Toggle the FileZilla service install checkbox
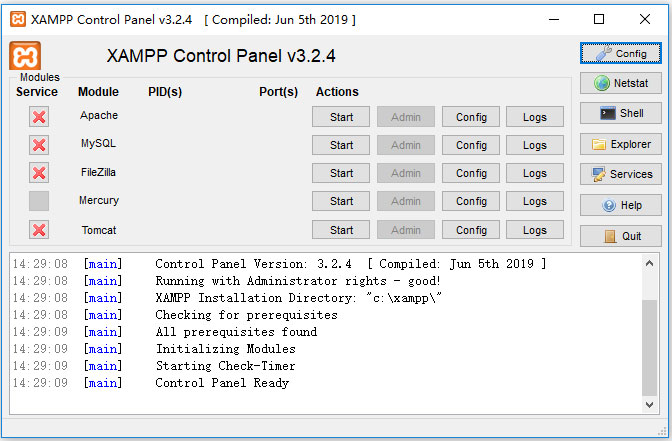The width and height of the screenshot is (672, 441). tap(39, 173)
